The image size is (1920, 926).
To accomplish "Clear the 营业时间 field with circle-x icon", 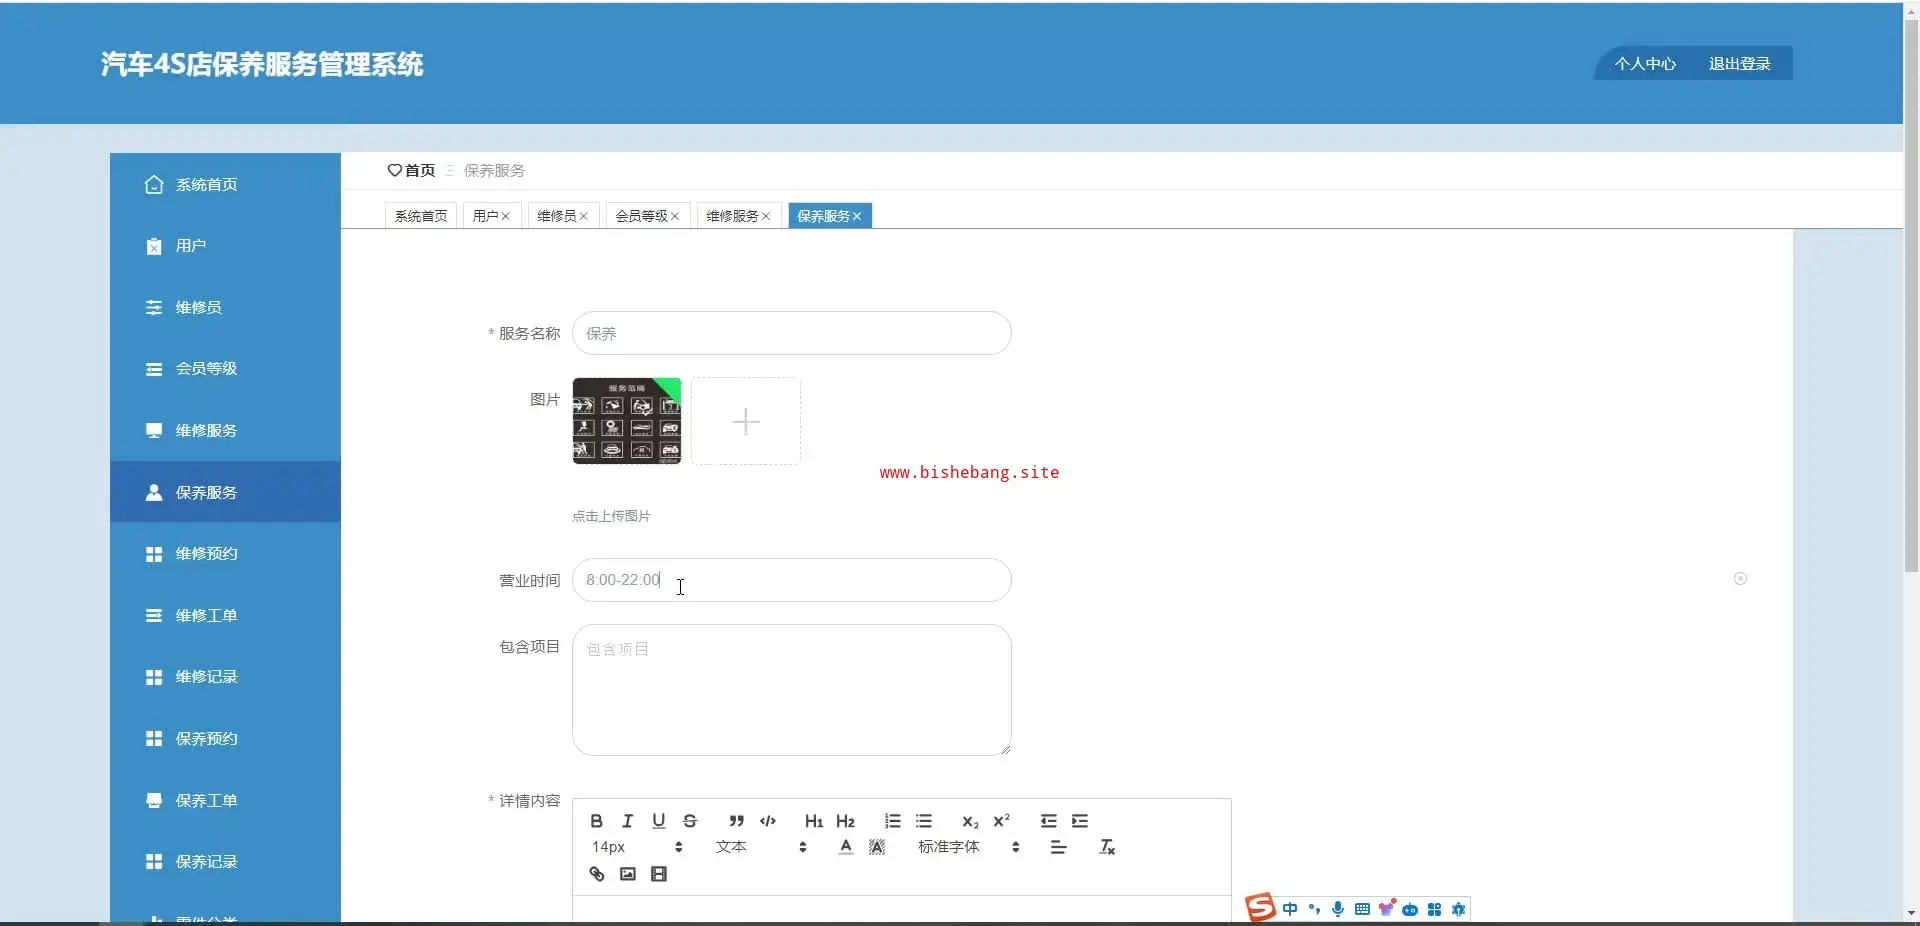I will pos(1740,579).
